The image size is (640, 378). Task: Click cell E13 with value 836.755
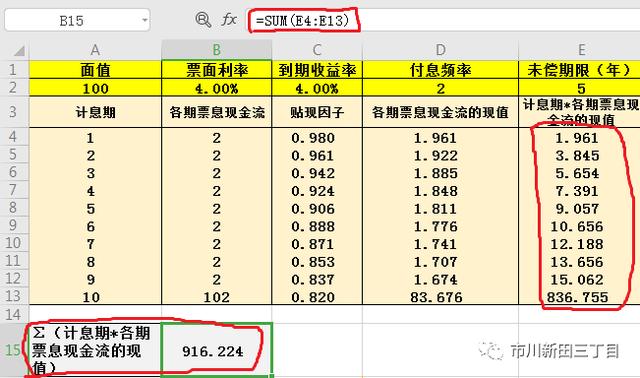coord(579,297)
